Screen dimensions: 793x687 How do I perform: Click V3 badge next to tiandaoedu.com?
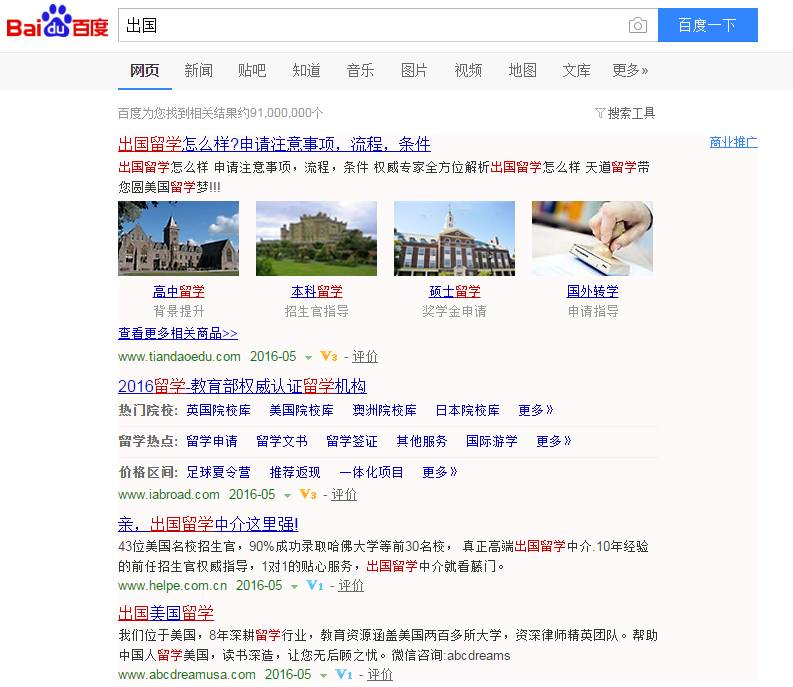[329, 356]
